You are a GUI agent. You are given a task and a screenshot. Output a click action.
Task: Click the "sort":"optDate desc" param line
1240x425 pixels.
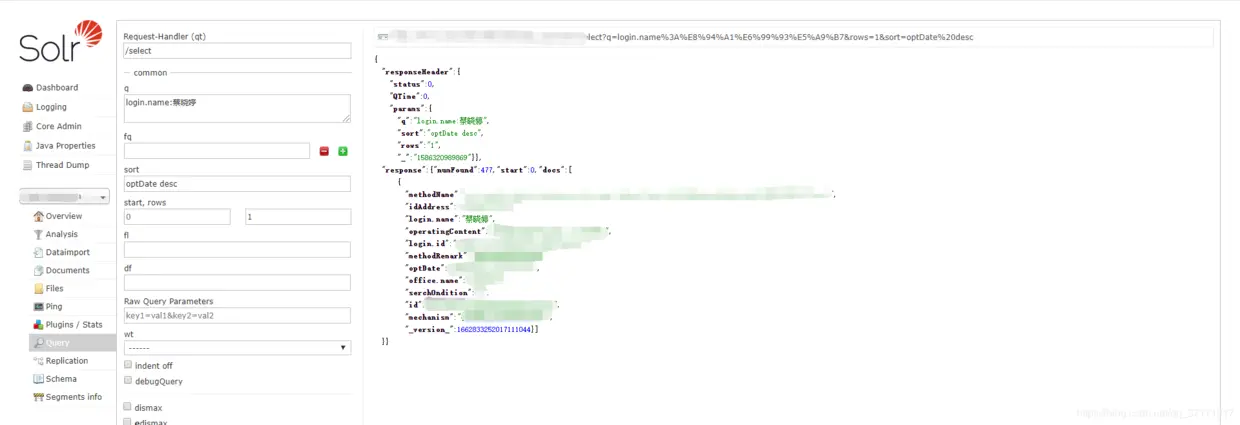(441, 133)
